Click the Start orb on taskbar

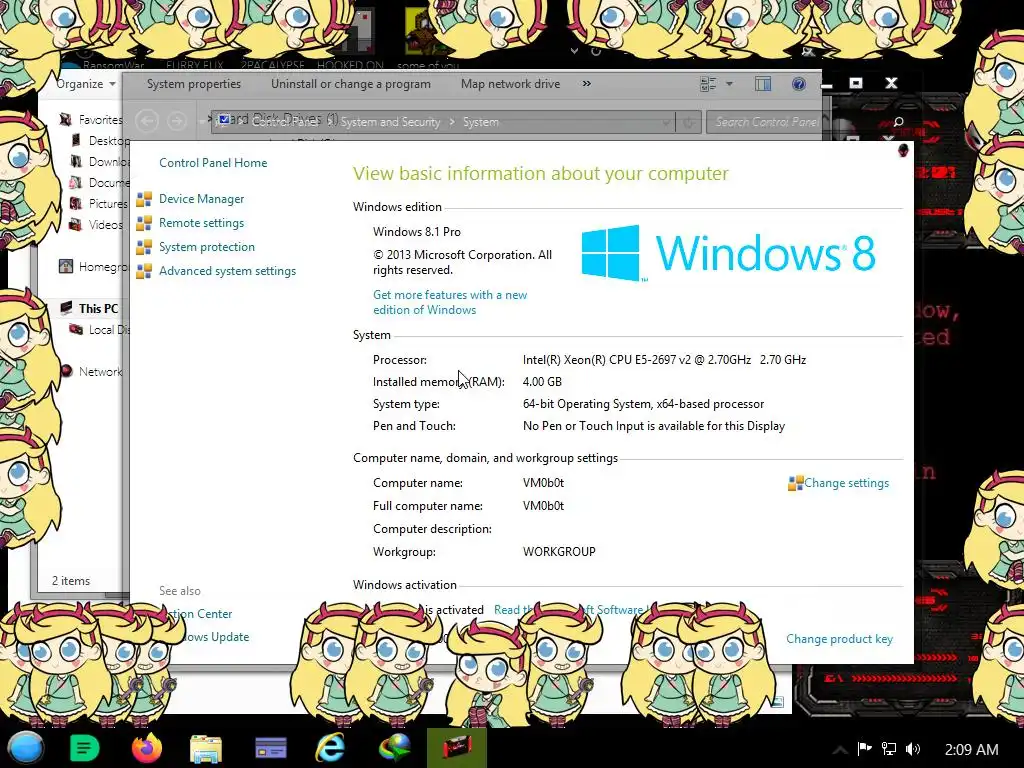pyautogui.click(x=25, y=748)
